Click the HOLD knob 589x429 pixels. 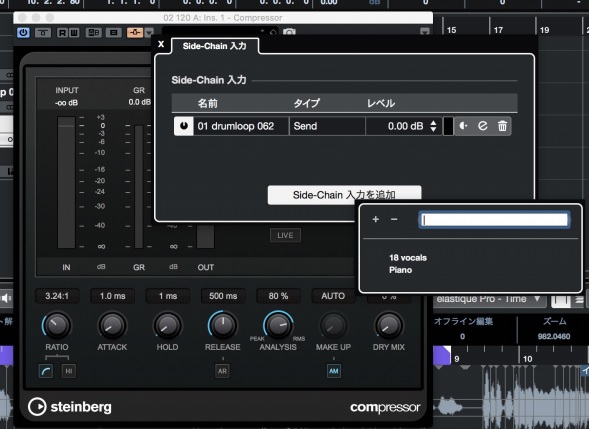tap(167, 325)
